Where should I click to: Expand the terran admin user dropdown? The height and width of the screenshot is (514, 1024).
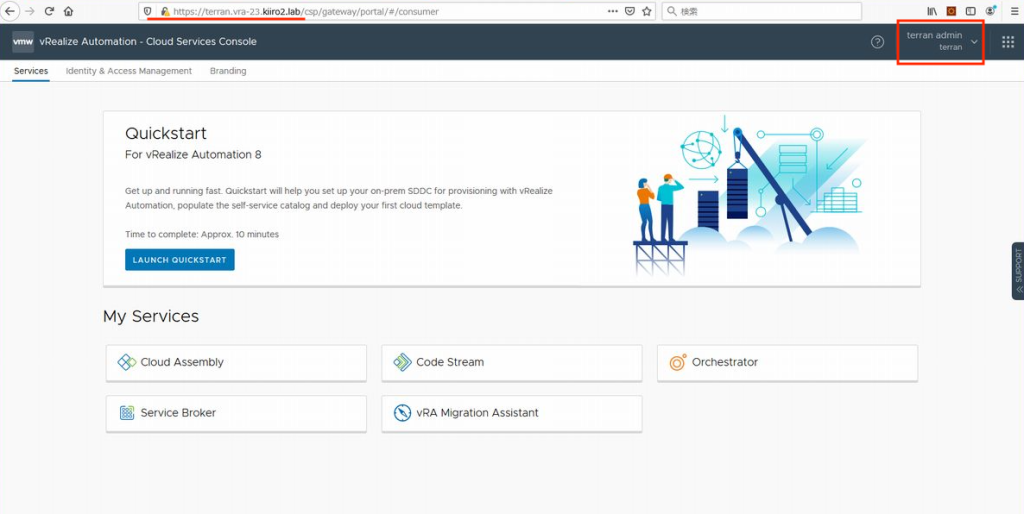[x=940, y=41]
